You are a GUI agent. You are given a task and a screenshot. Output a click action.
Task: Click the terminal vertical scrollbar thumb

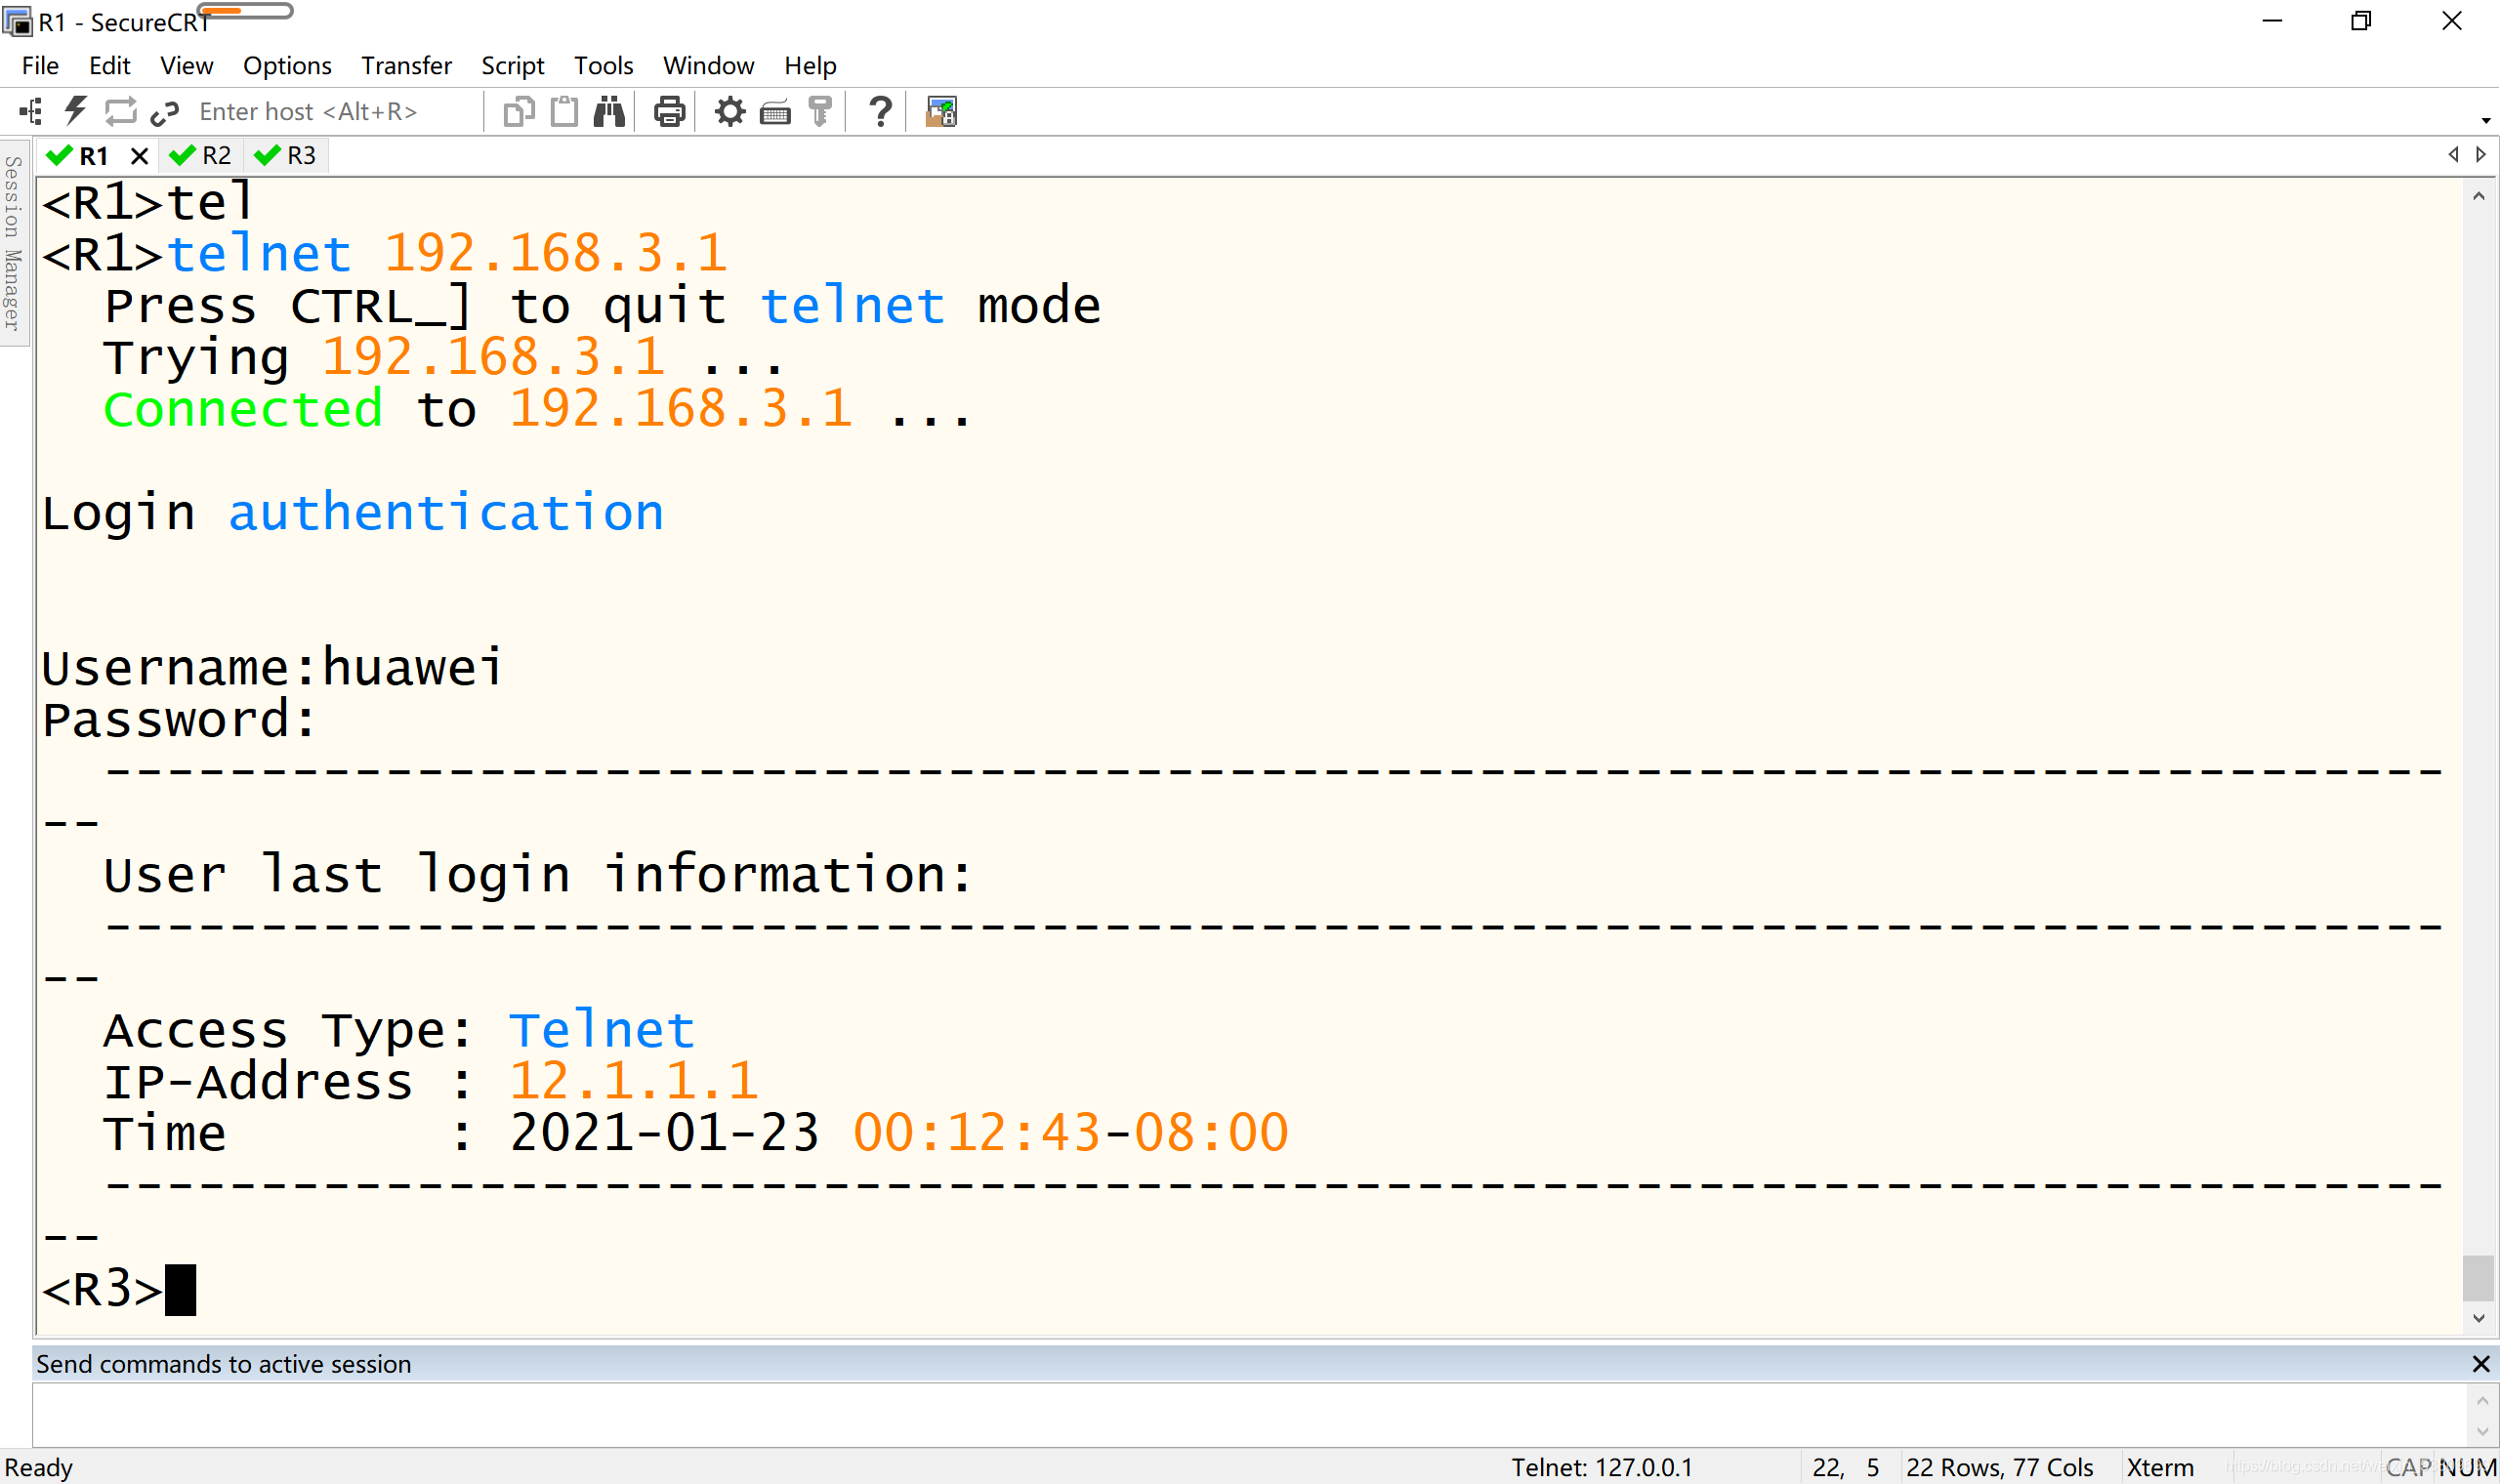(x=2477, y=1277)
